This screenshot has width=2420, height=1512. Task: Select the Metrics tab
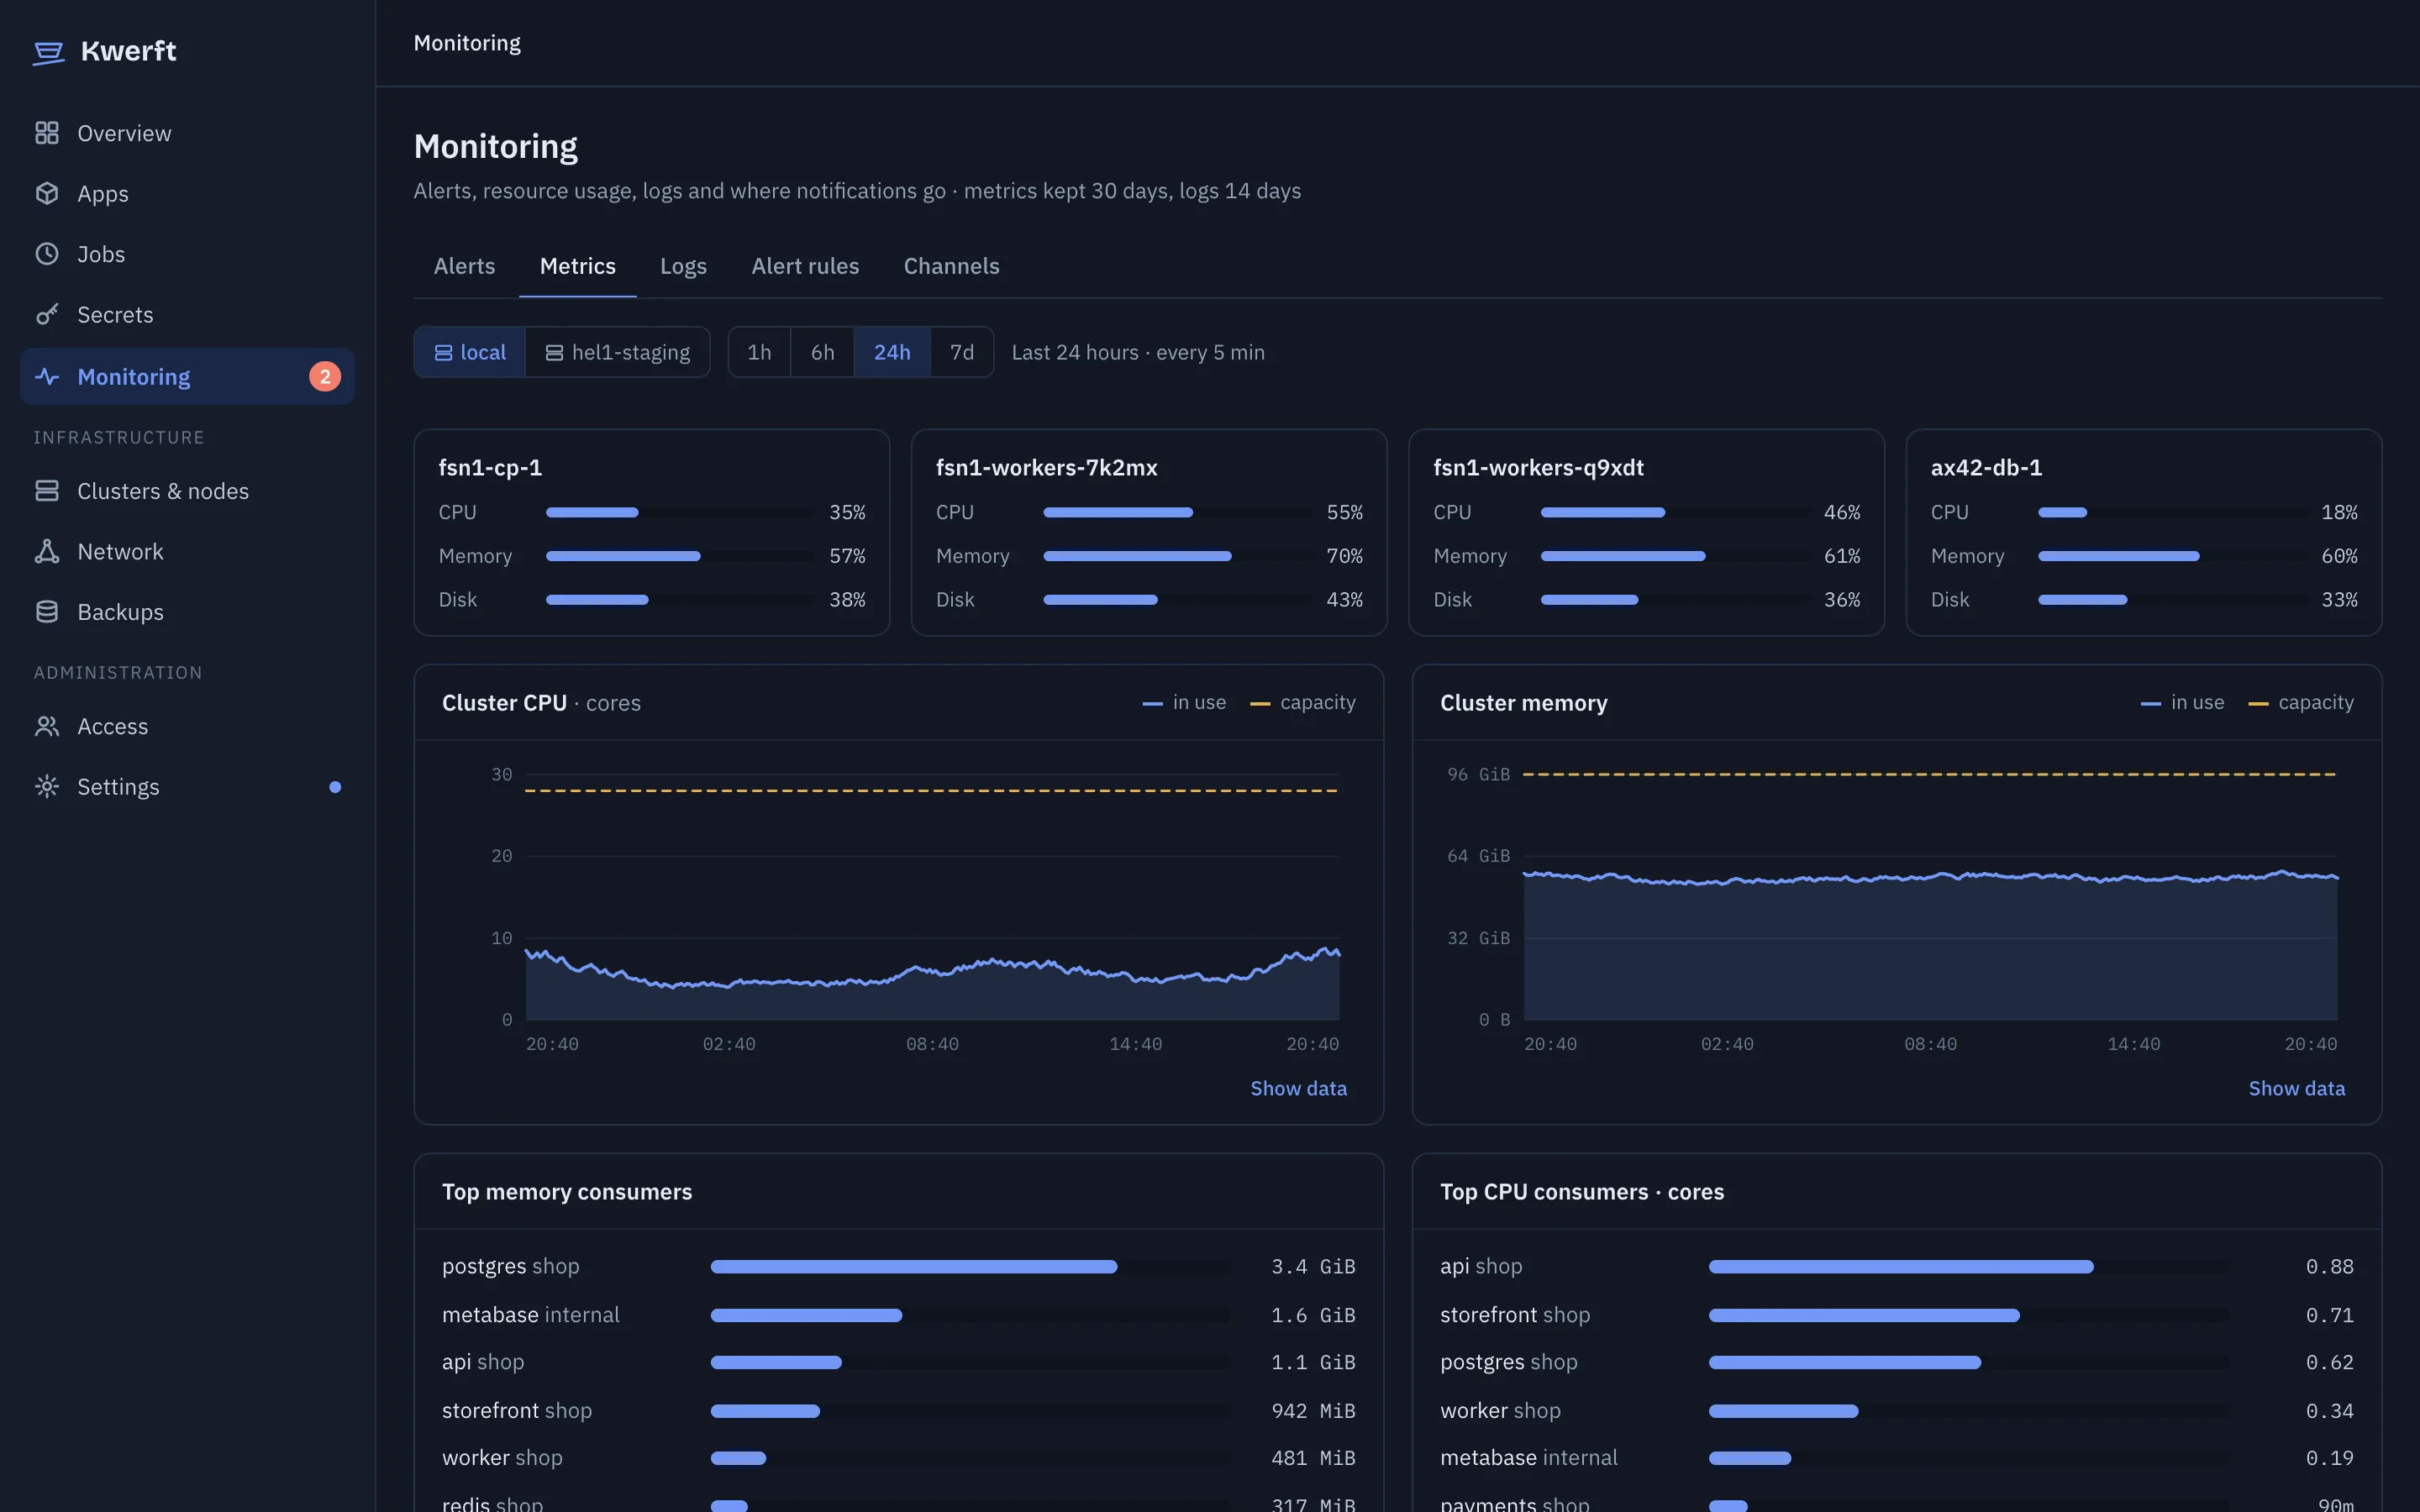point(577,266)
